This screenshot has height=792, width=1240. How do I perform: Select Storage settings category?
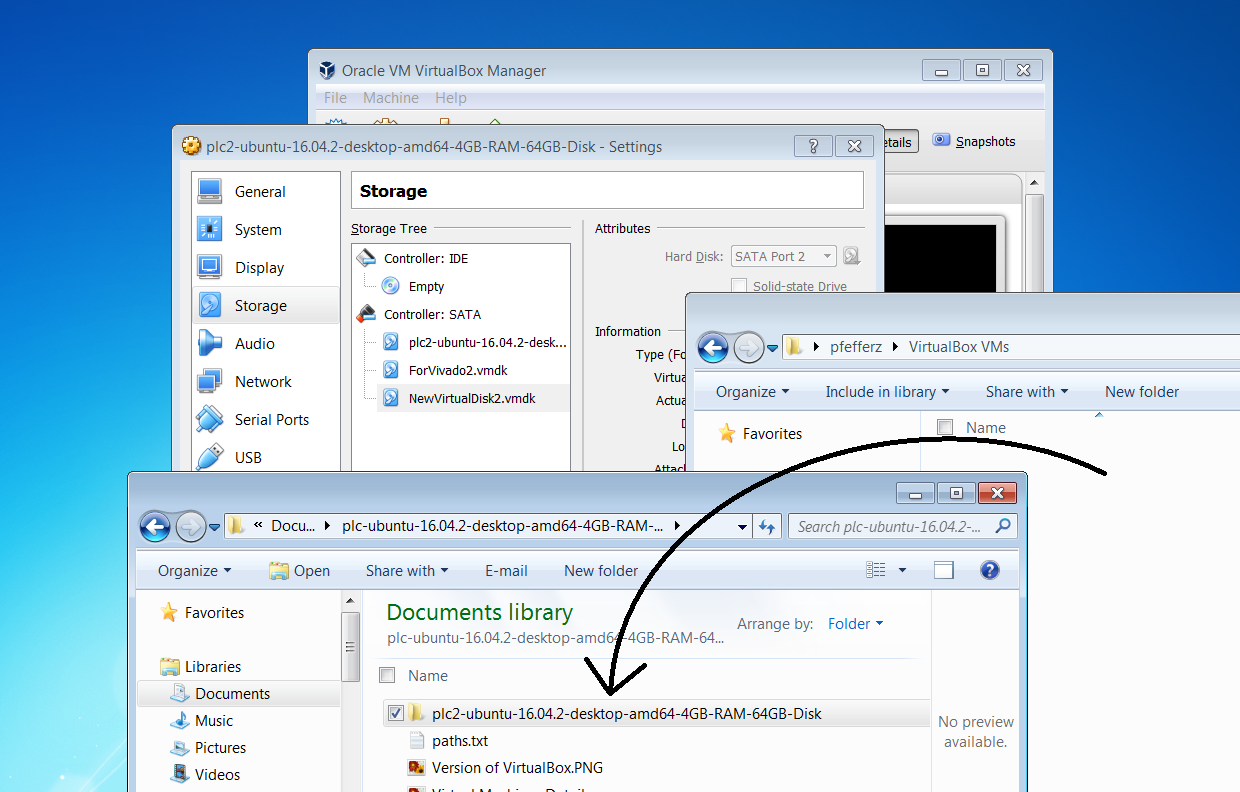point(266,306)
